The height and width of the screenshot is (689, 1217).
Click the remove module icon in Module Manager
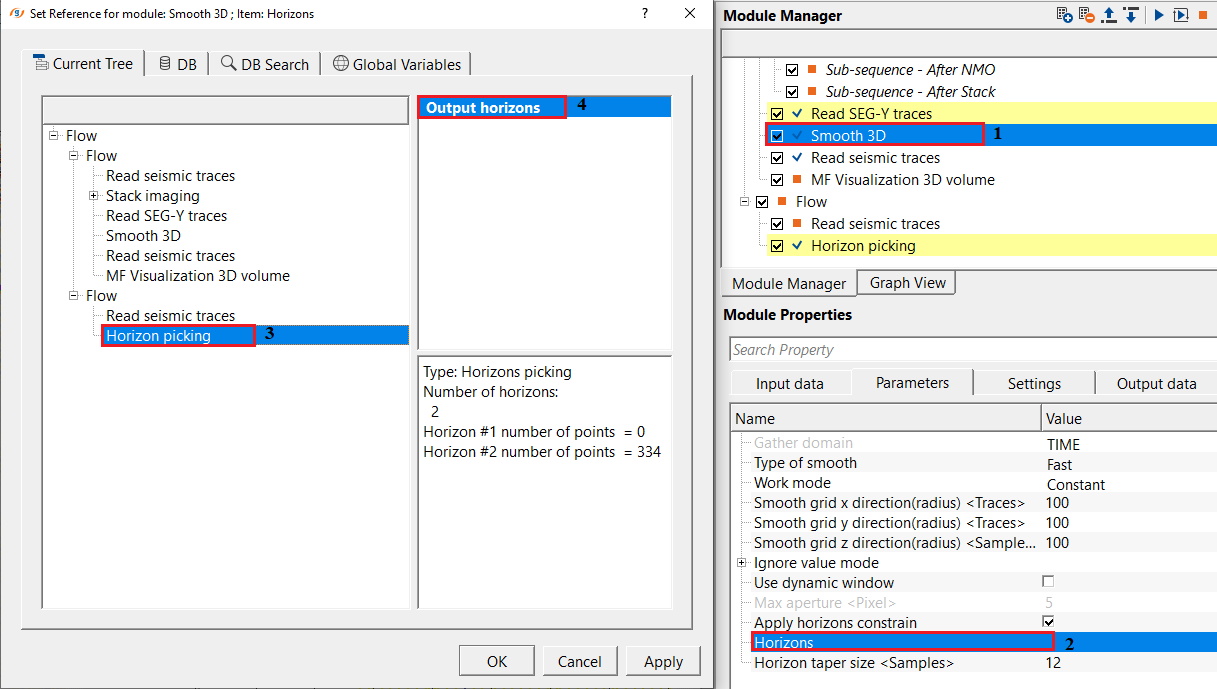(x=1087, y=15)
